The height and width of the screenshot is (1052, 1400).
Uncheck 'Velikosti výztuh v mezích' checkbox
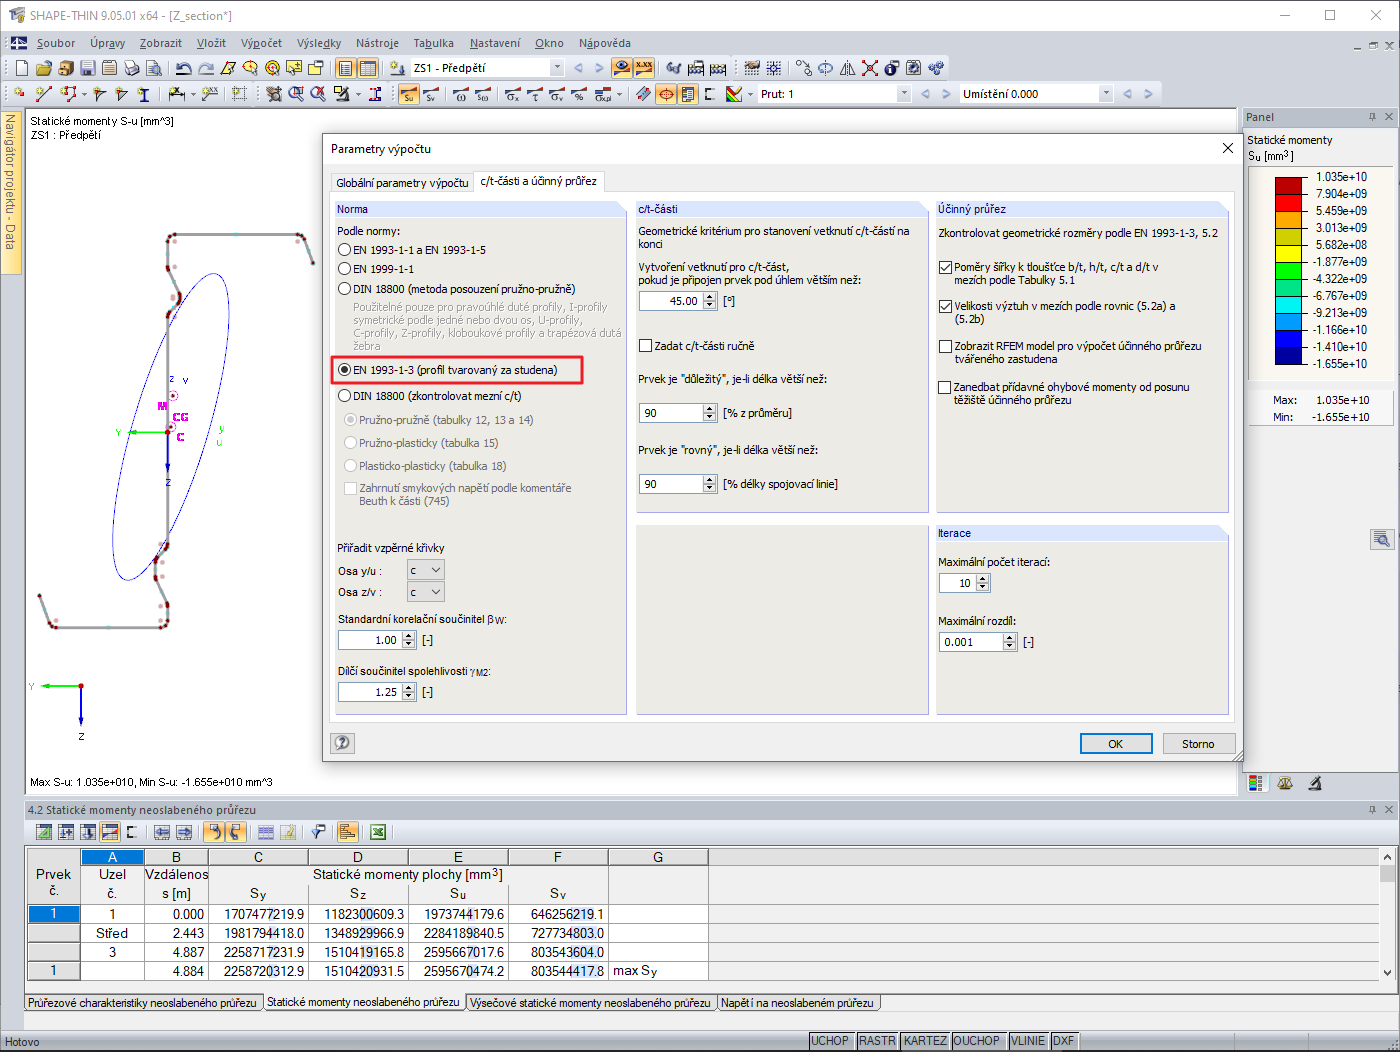click(946, 307)
